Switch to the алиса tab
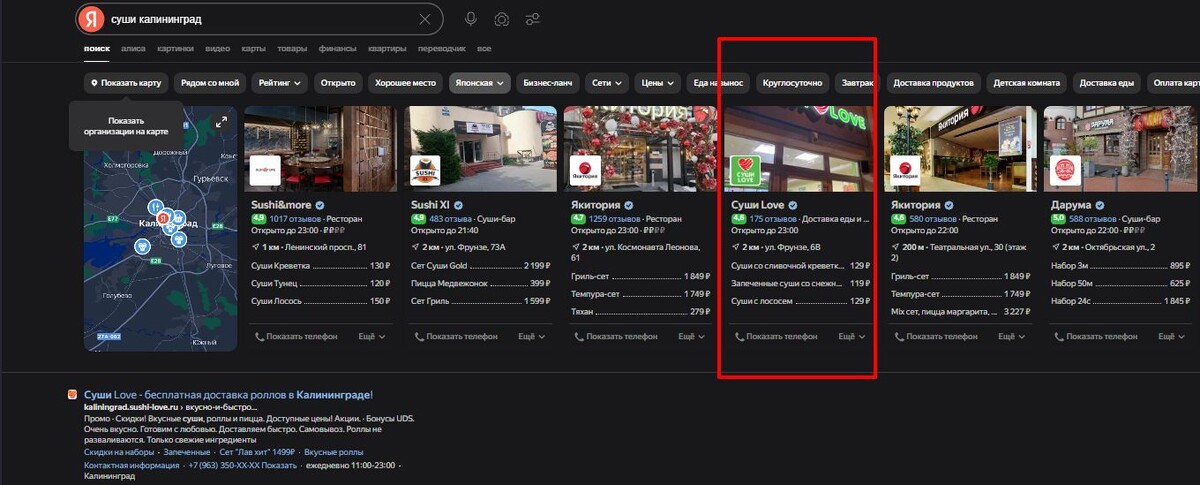This screenshot has height=485, width=1200. pos(133,48)
